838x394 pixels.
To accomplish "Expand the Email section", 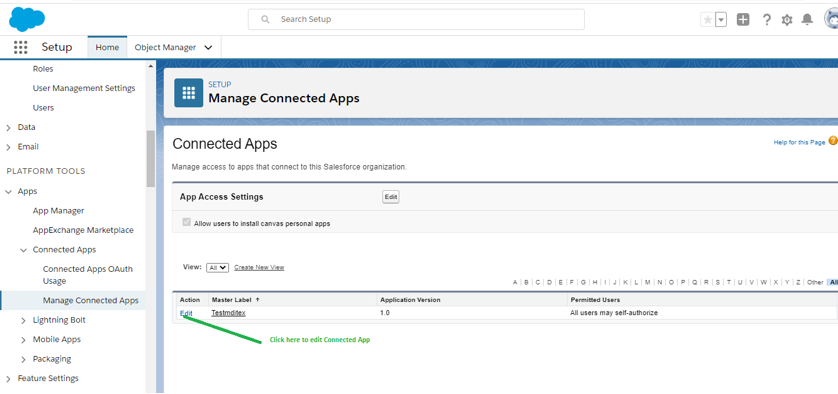I will (x=9, y=146).
